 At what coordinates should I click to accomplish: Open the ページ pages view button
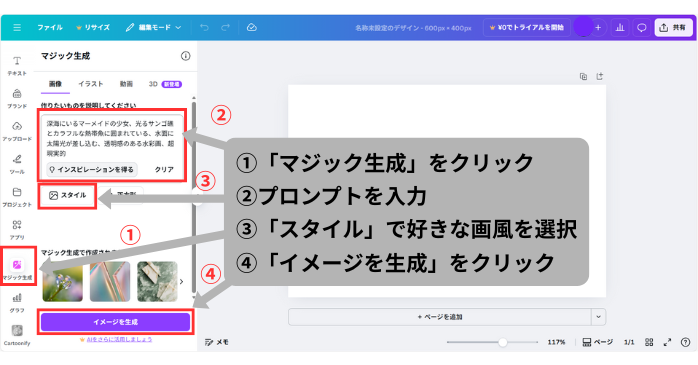pos(597,342)
